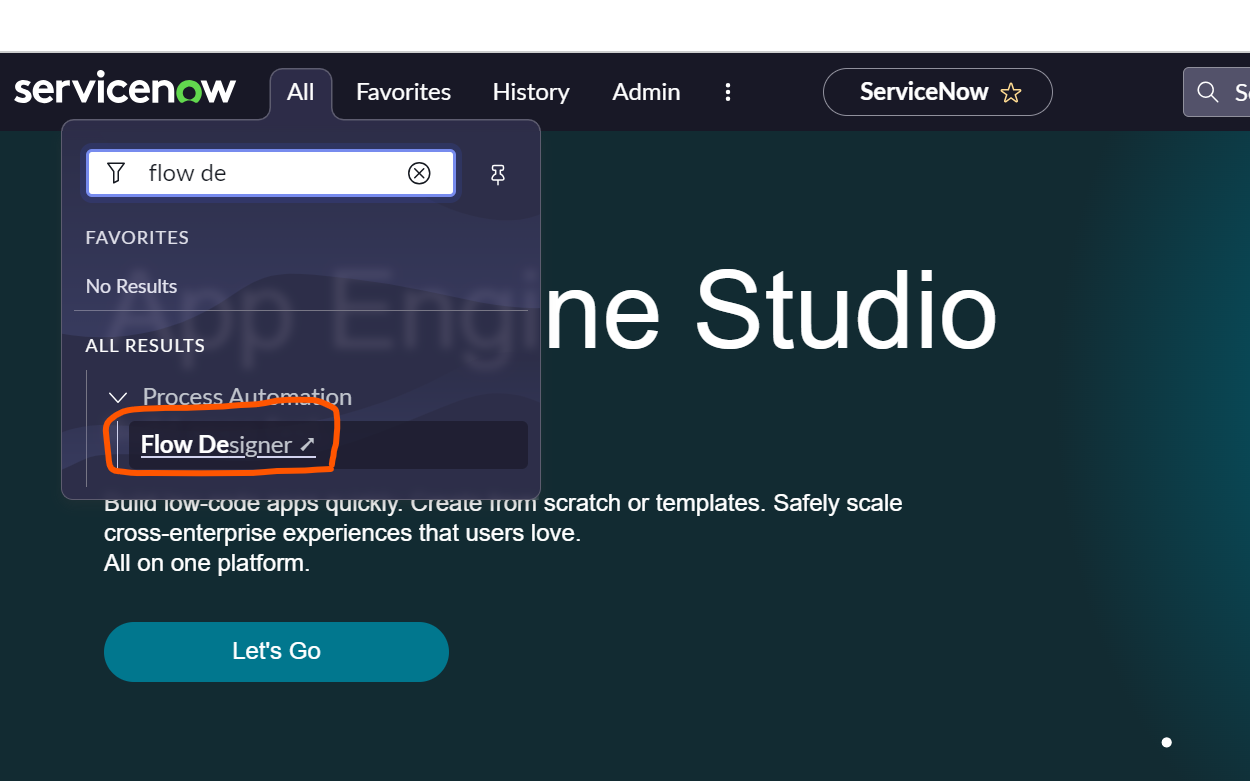This screenshot has height=781, width=1250.
Task: Click the Flow Designer external-link arrow icon
Action: [x=308, y=444]
